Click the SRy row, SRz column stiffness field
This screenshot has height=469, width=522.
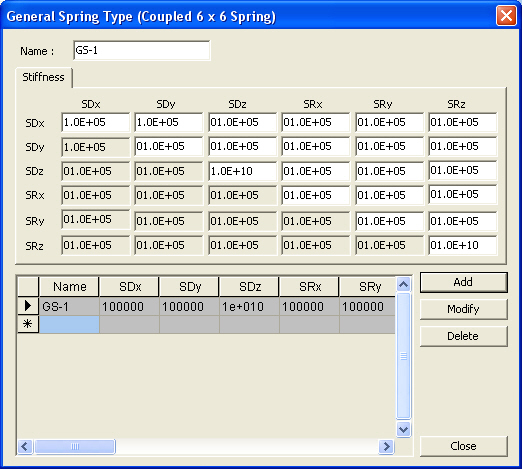(463, 221)
